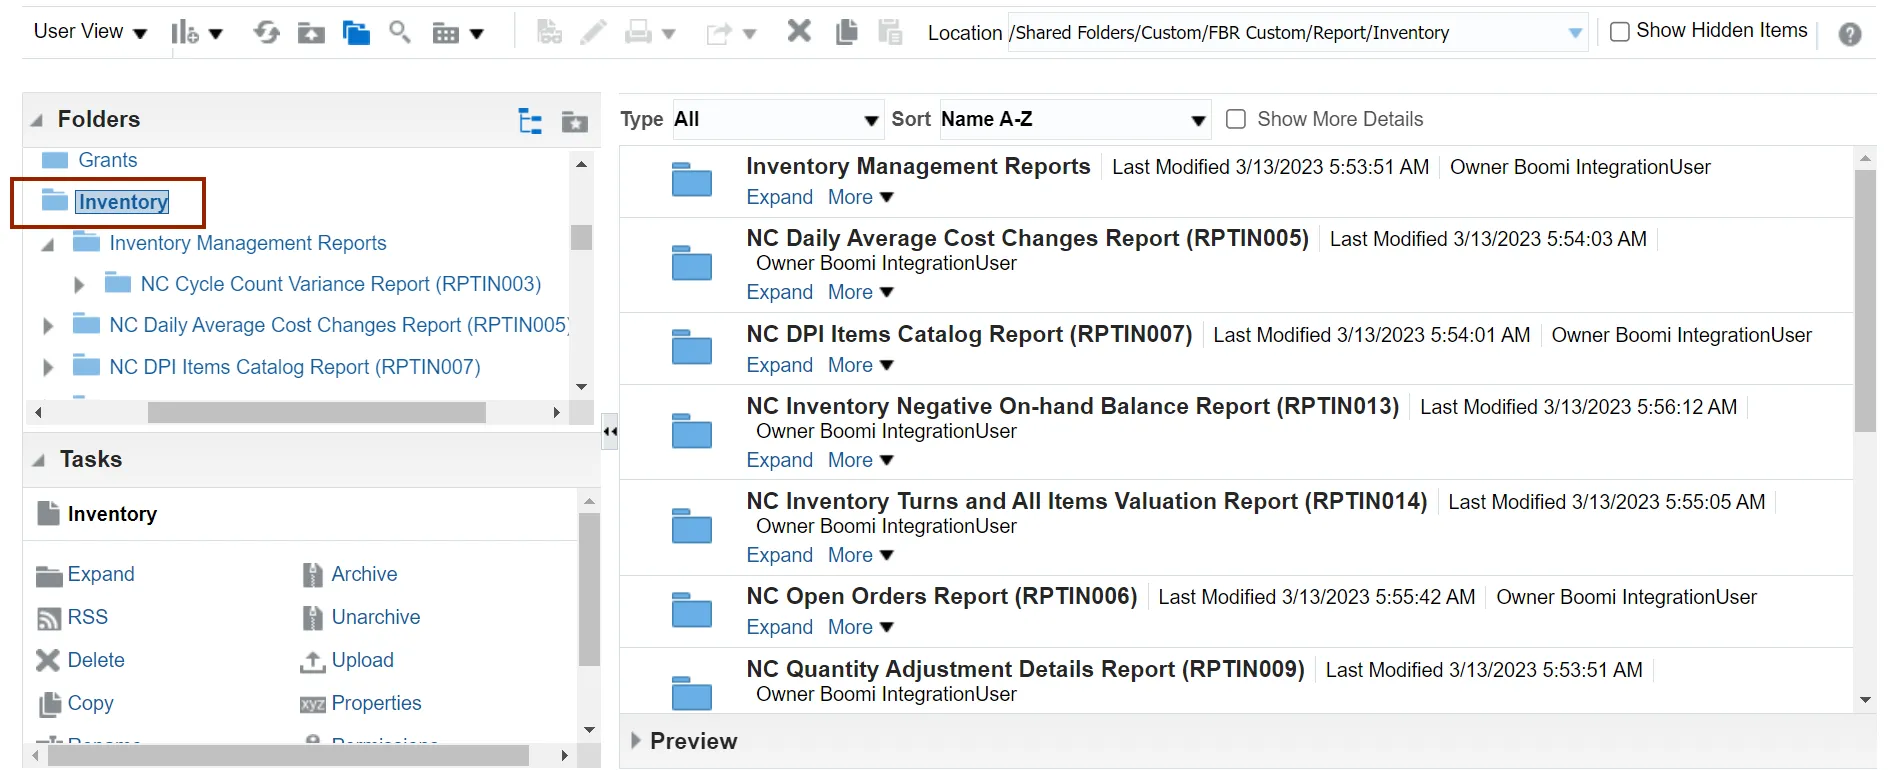Go up one folder level icon

tap(311, 34)
